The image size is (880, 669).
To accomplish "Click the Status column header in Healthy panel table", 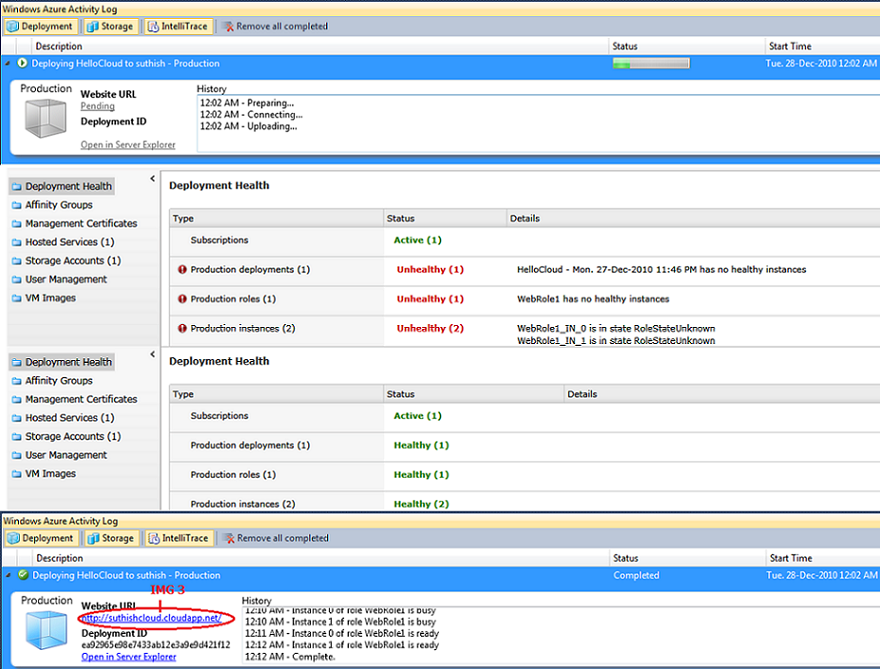I will point(474,394).
